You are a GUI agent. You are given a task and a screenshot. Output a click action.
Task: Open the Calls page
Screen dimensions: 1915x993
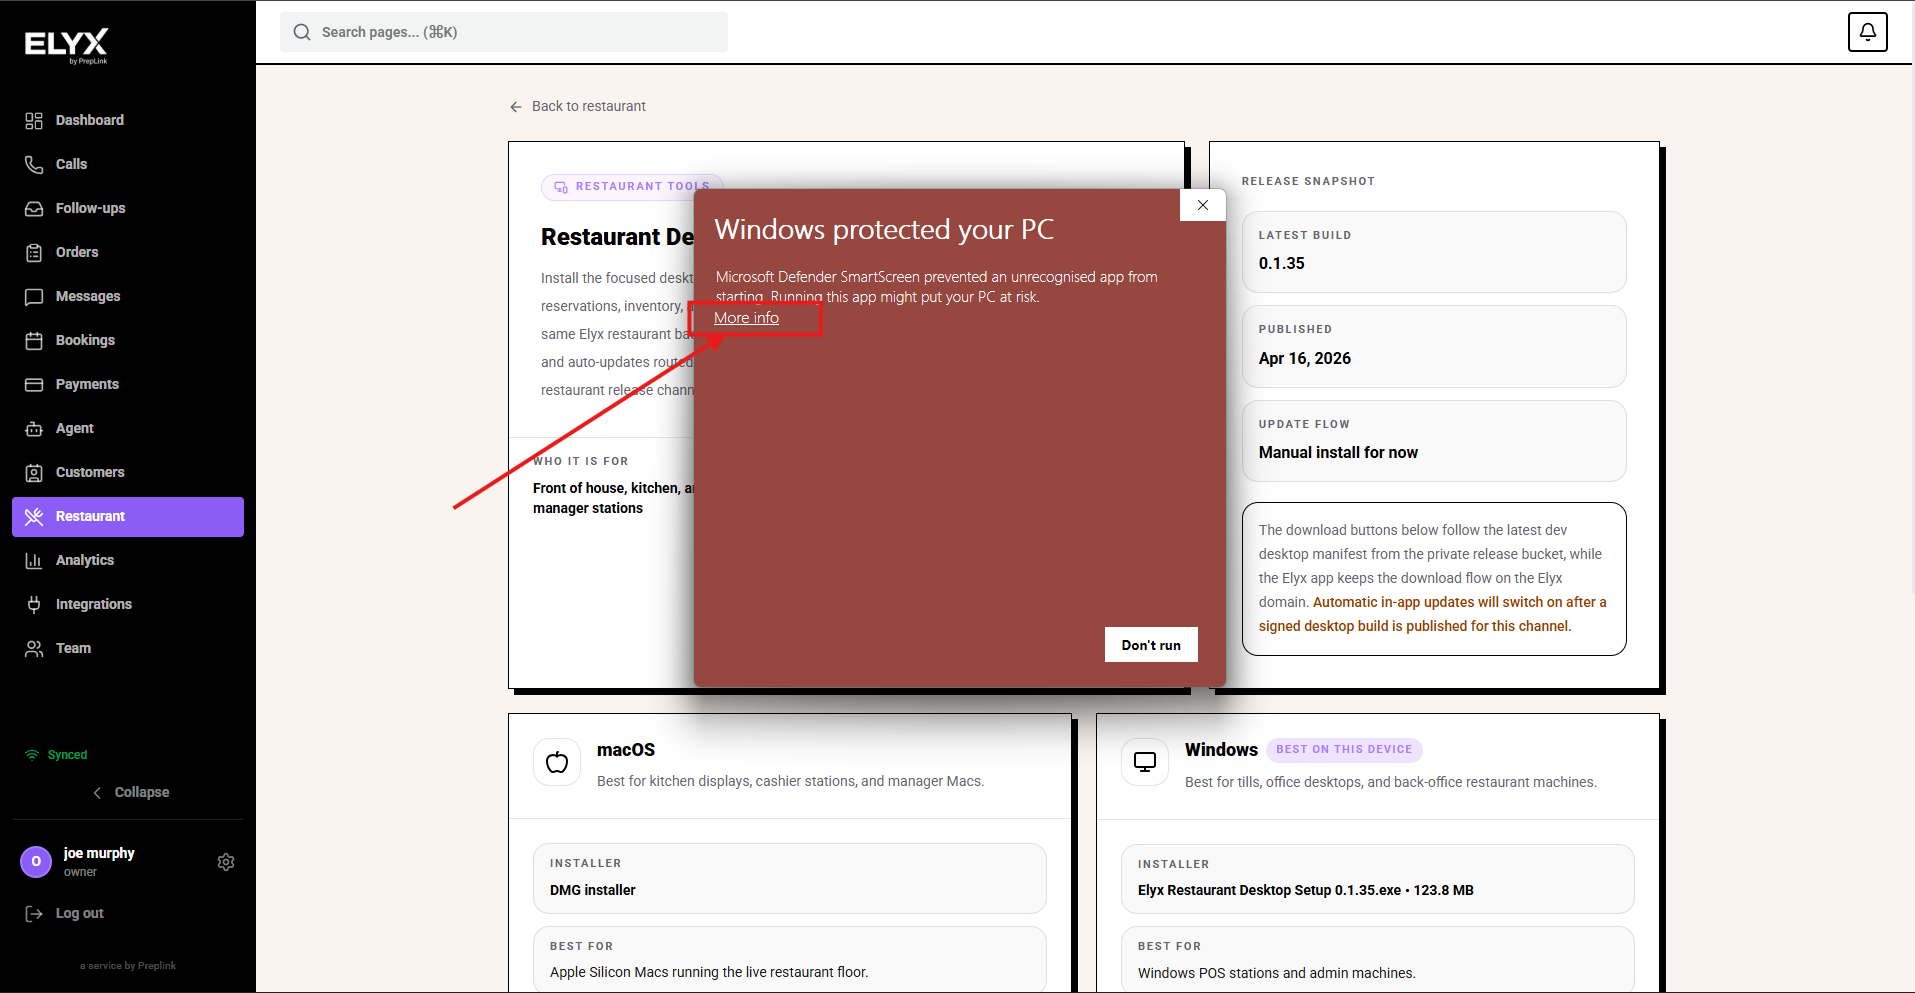pos(128,164)
